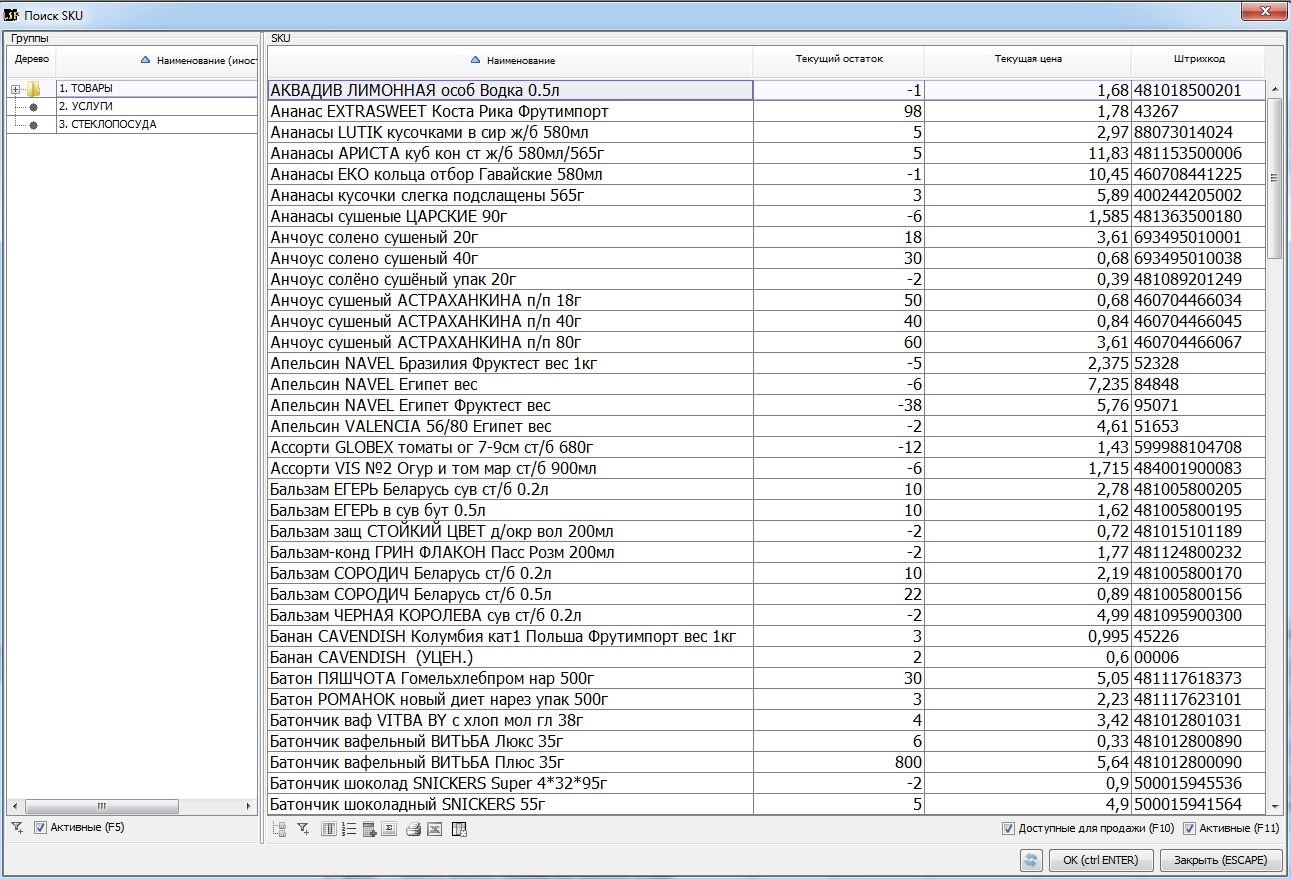The width and height of the screenshot is (1291, 879).
Task: Toggle the Доступные для продажи (F10) checkbox
Action: (1008, 829)
